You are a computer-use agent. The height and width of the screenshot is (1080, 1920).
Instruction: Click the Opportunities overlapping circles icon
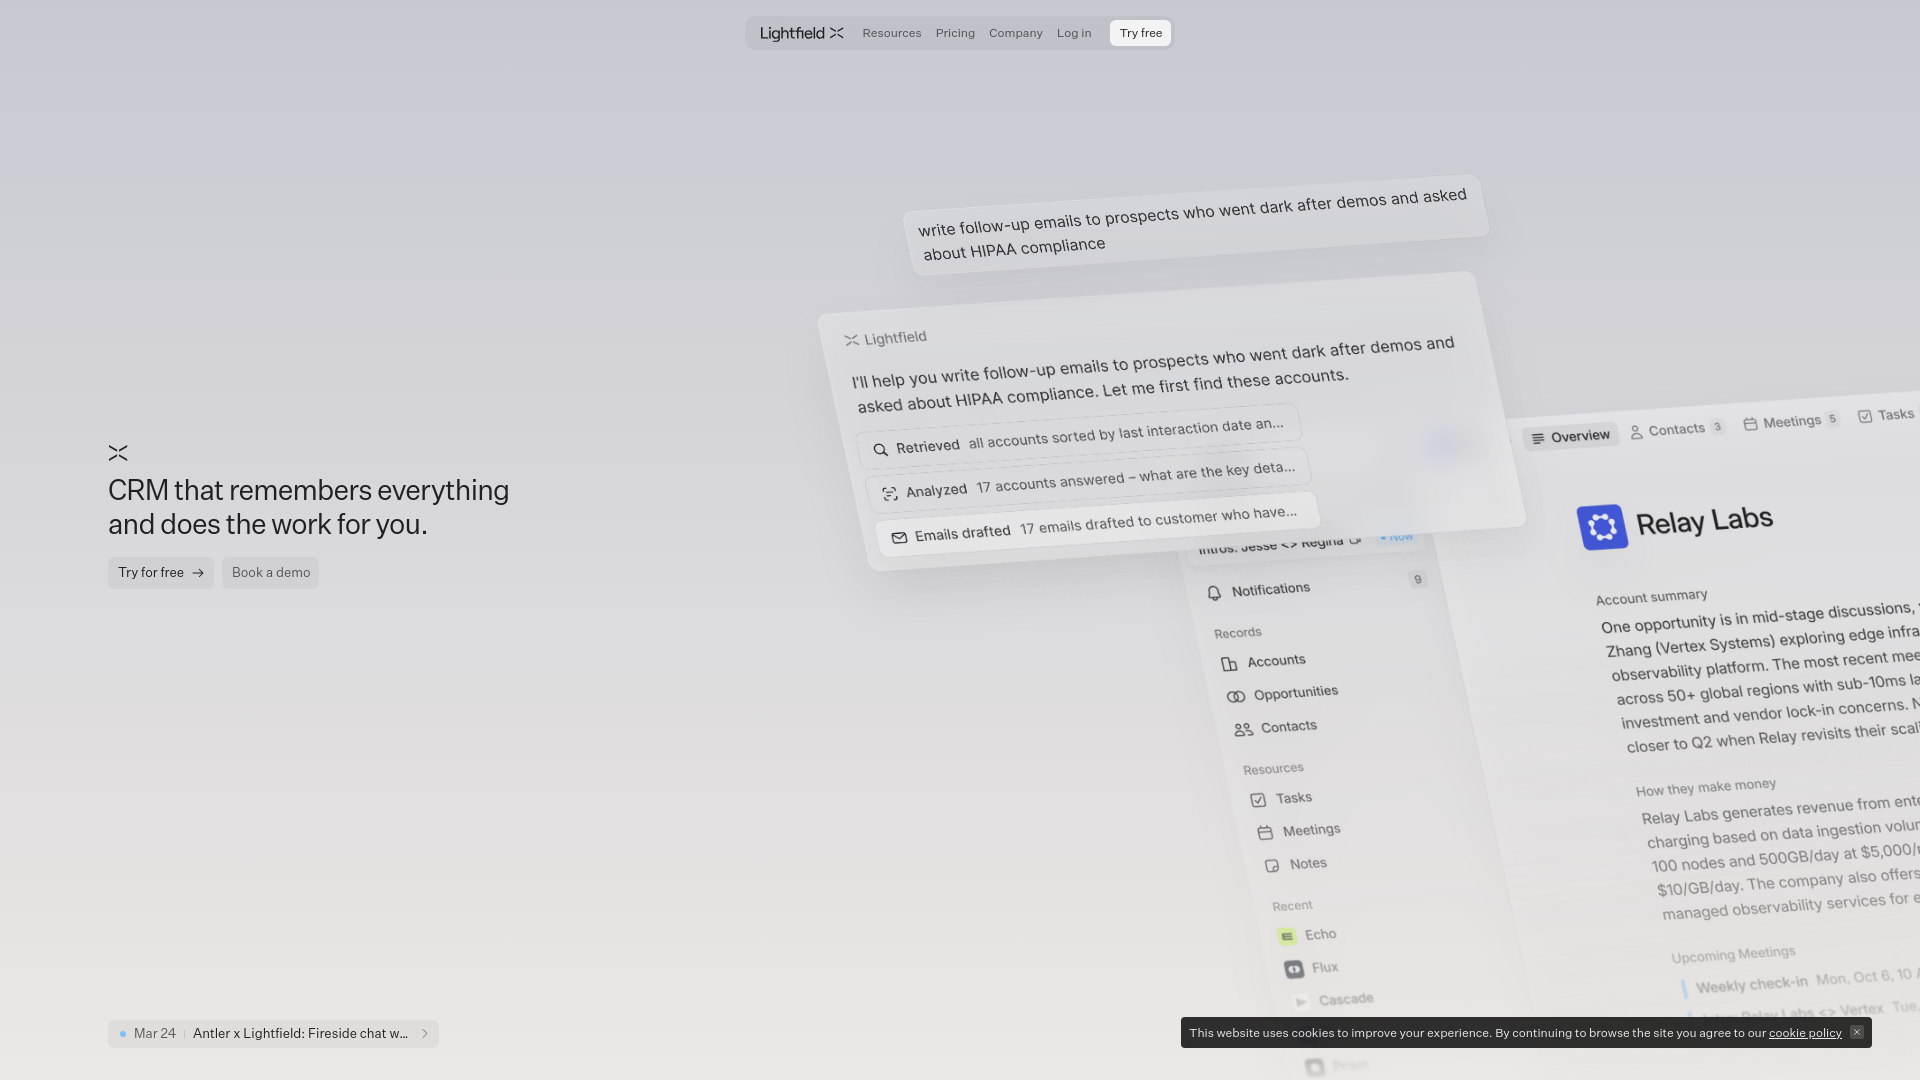[1236, 697]
